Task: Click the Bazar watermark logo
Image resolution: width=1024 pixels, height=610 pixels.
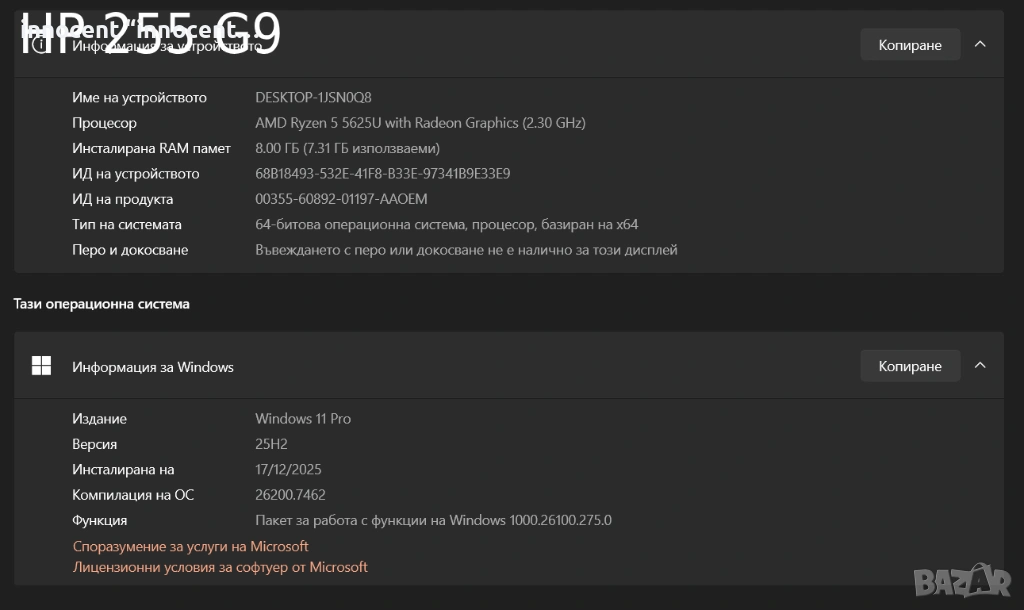Action: coord(977,578)
